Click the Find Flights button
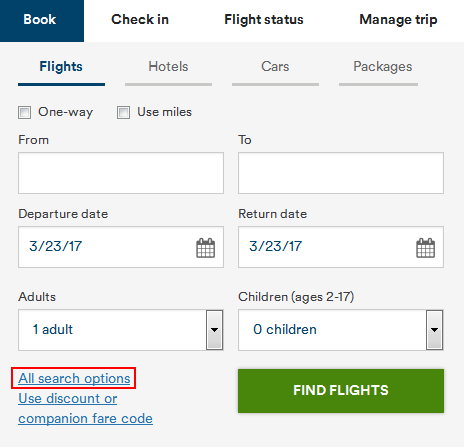 pos(341,391)
